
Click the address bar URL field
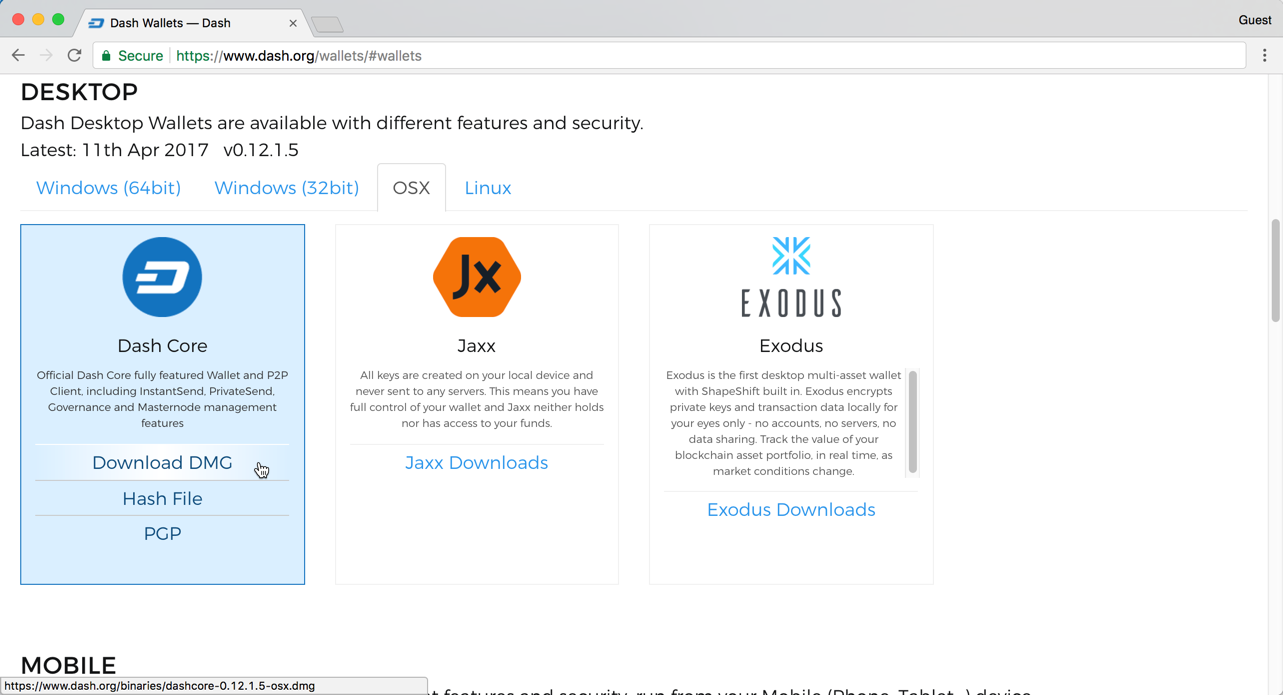[x=670, y=56]
